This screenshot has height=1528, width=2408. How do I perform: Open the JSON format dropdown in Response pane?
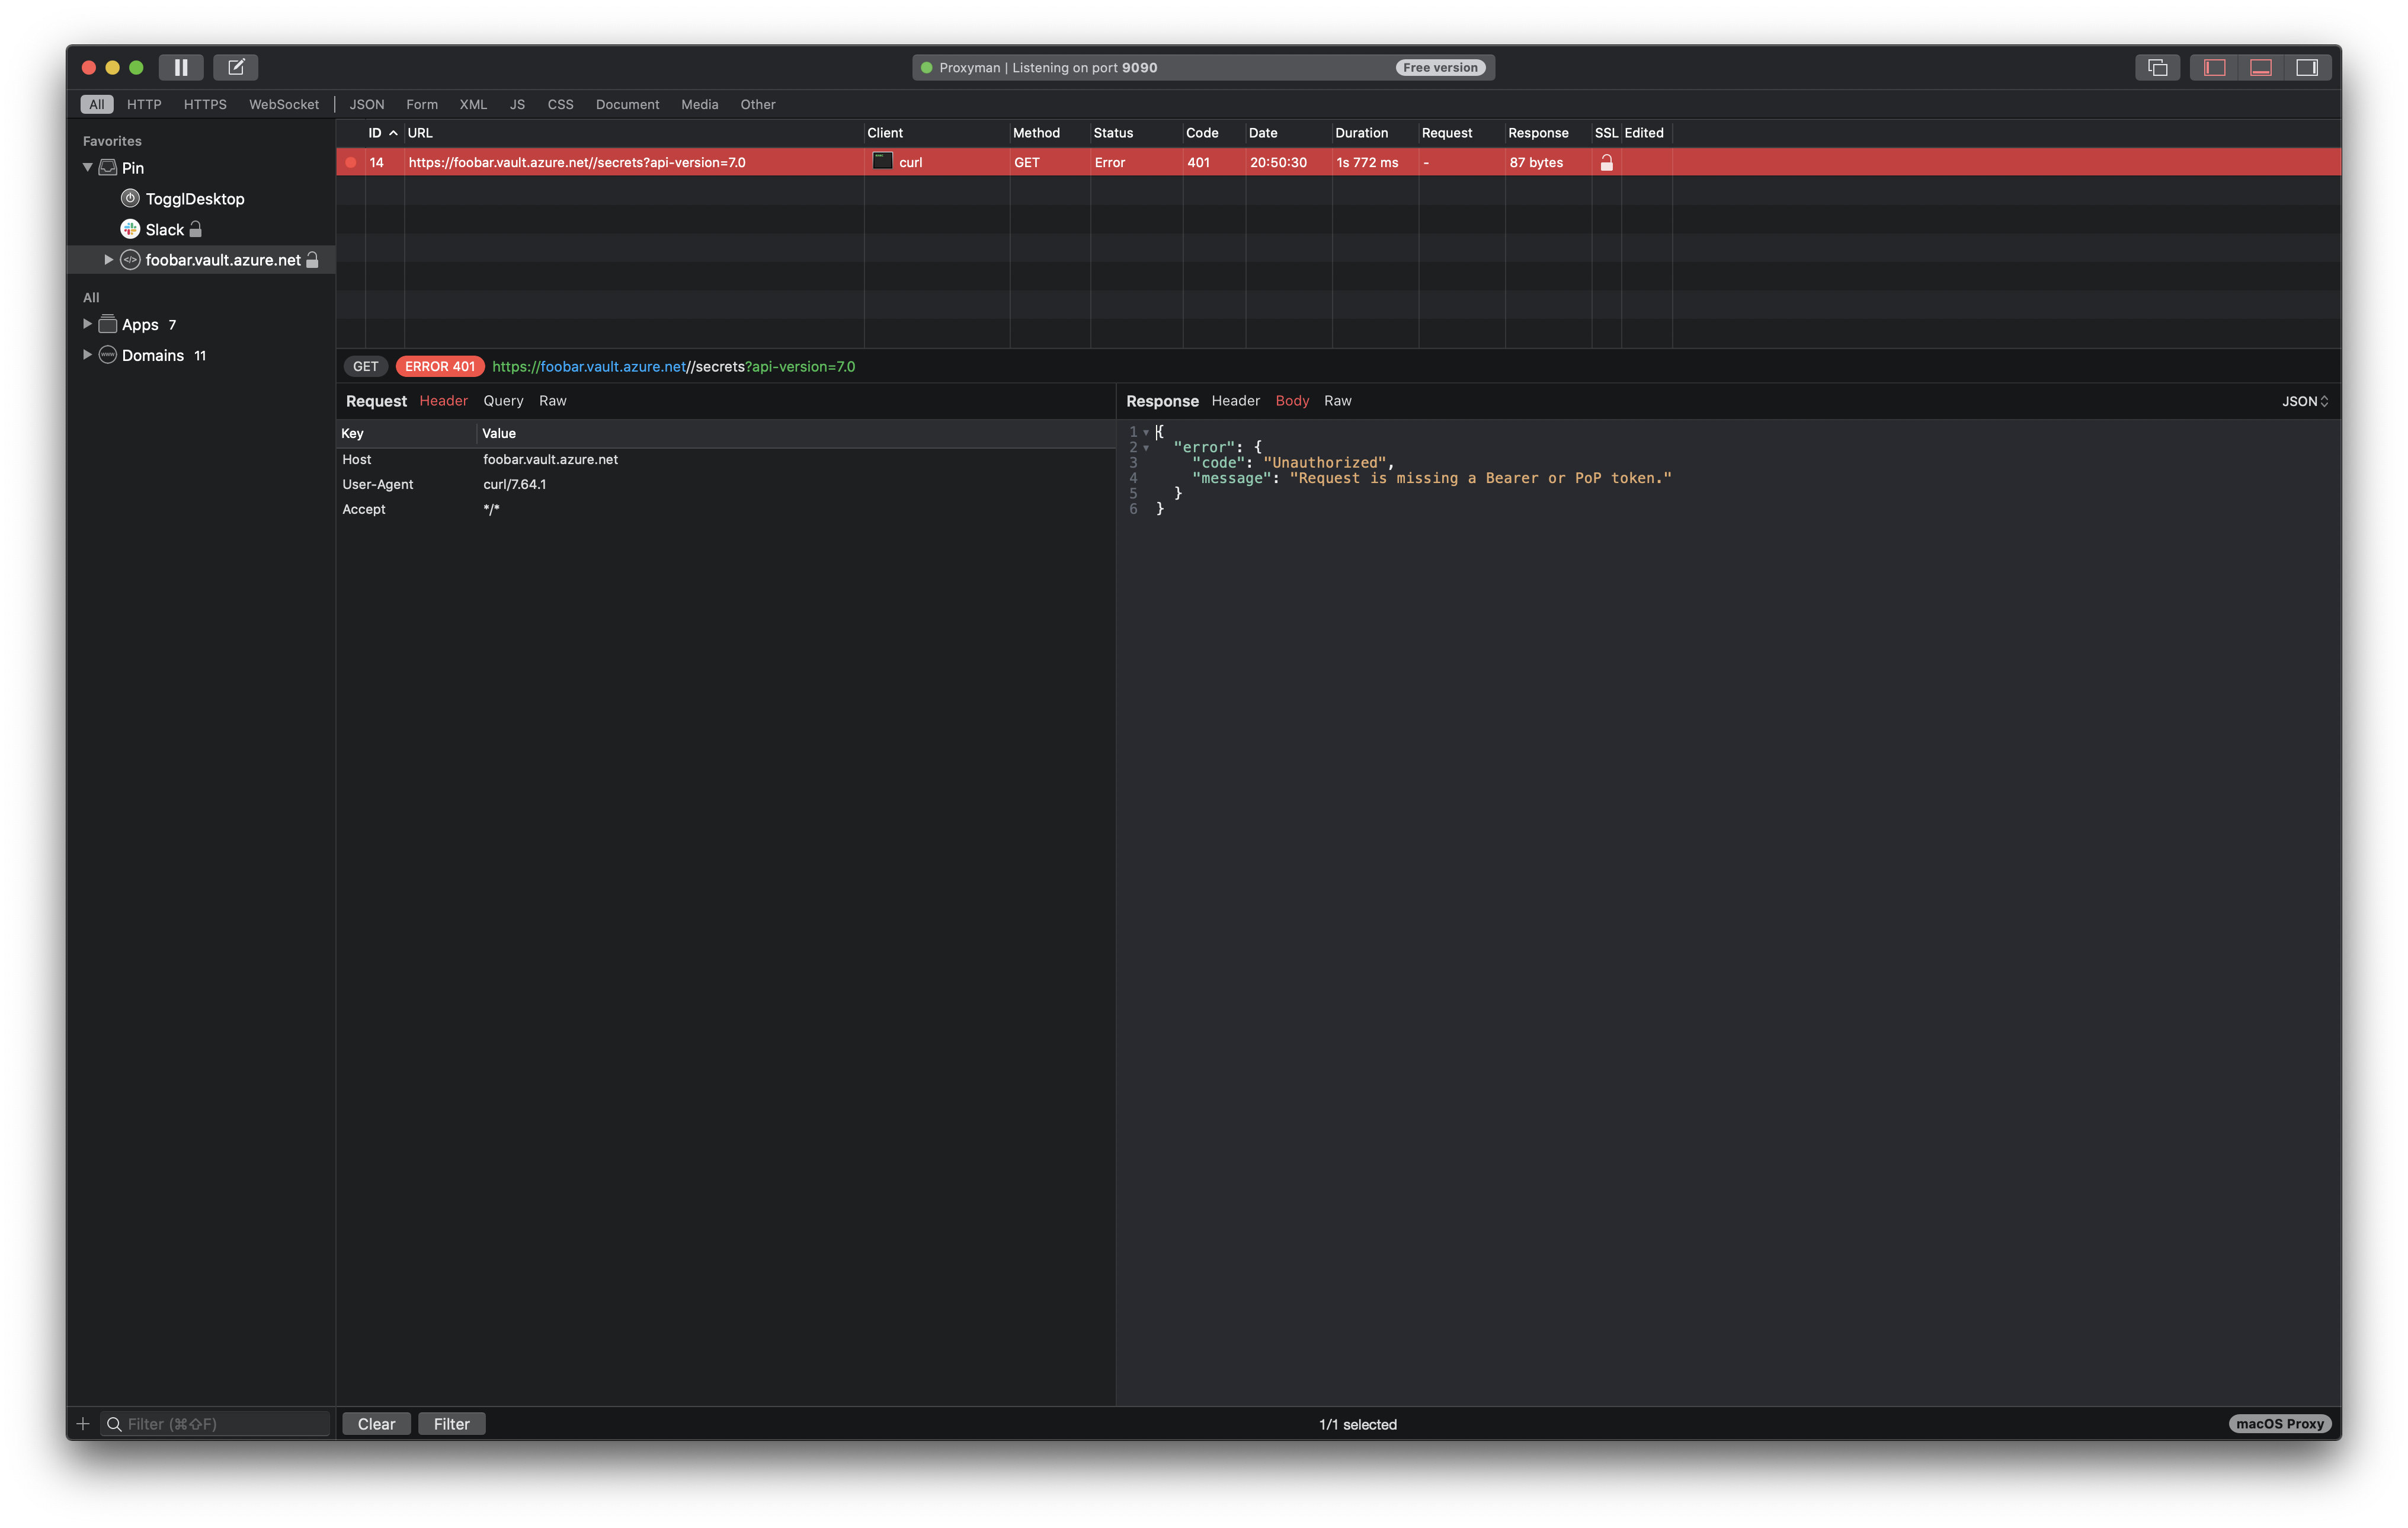2303,400
